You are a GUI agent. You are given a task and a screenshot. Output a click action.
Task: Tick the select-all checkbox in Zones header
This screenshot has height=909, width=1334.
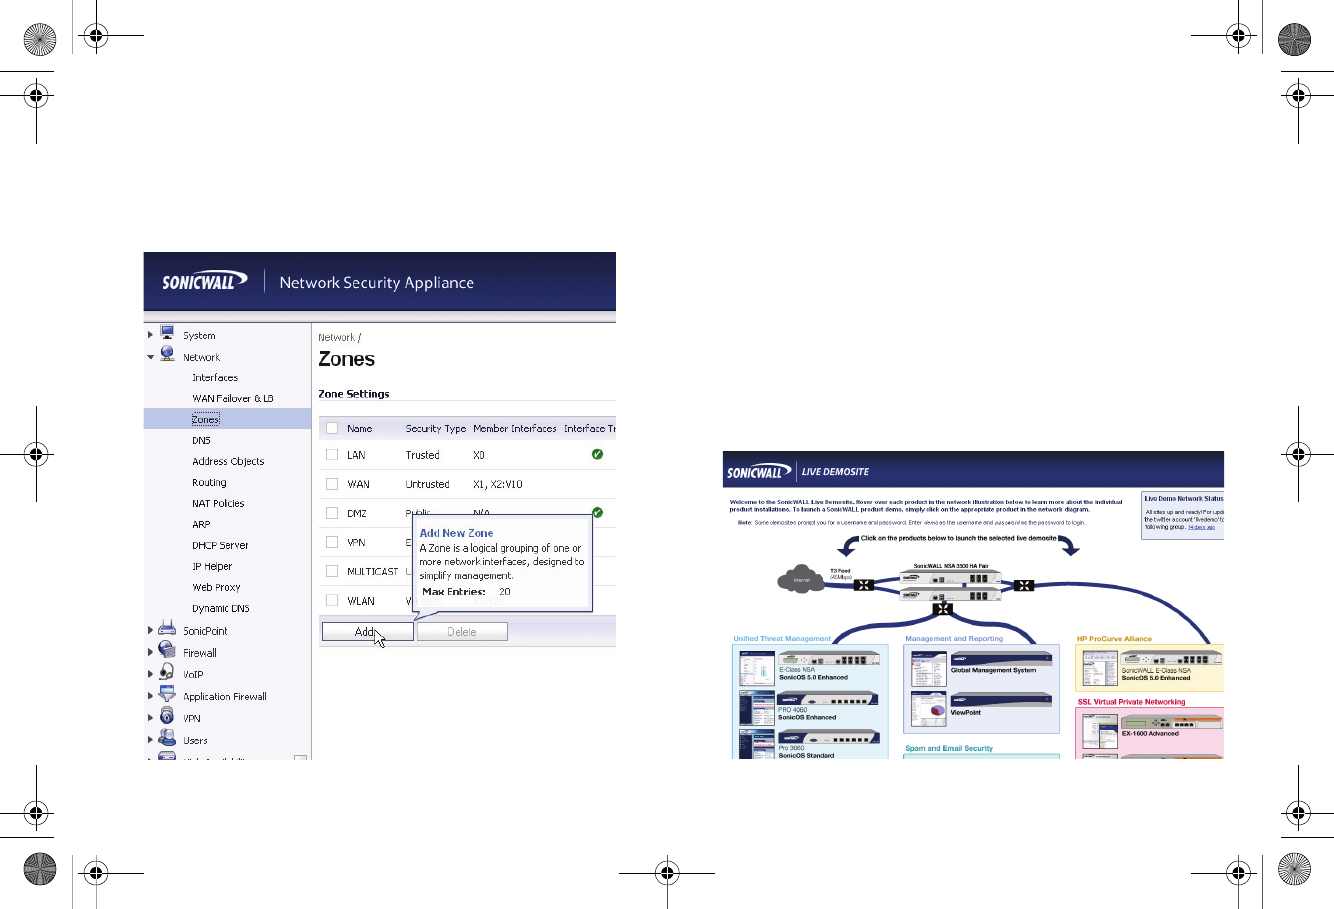332,428
